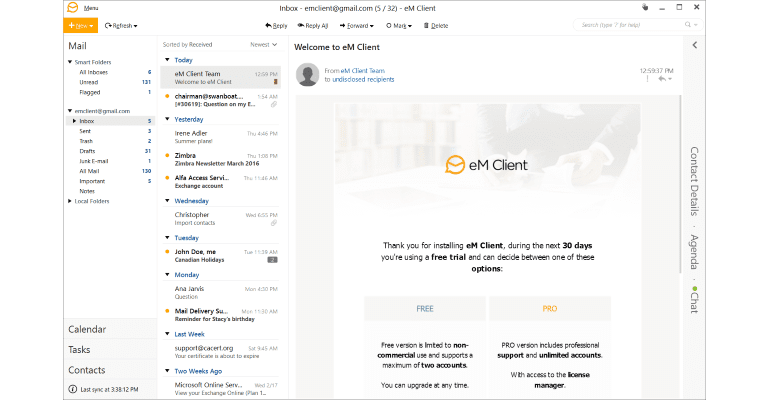The width and height of the screenshot is (770, 400).
Task: Click the last sync info icon
Action: (x=72, y=389)
